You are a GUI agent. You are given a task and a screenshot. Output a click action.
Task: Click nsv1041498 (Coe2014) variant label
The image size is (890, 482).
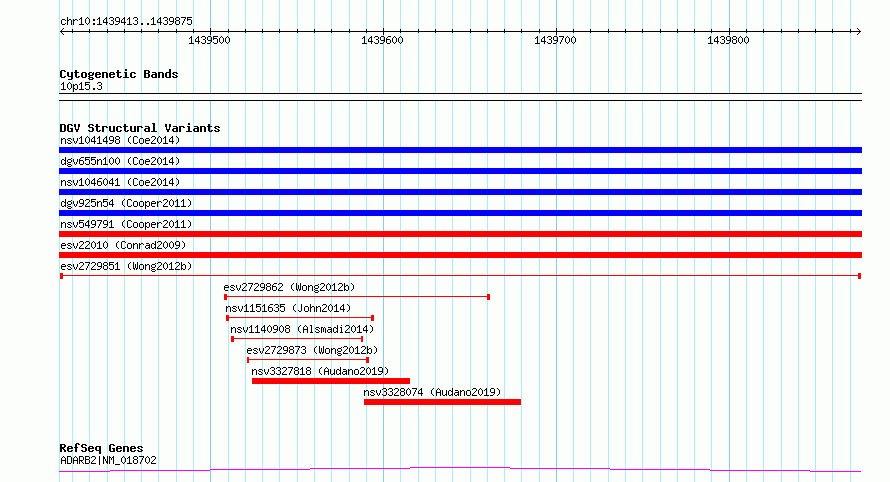coord(120,140)
